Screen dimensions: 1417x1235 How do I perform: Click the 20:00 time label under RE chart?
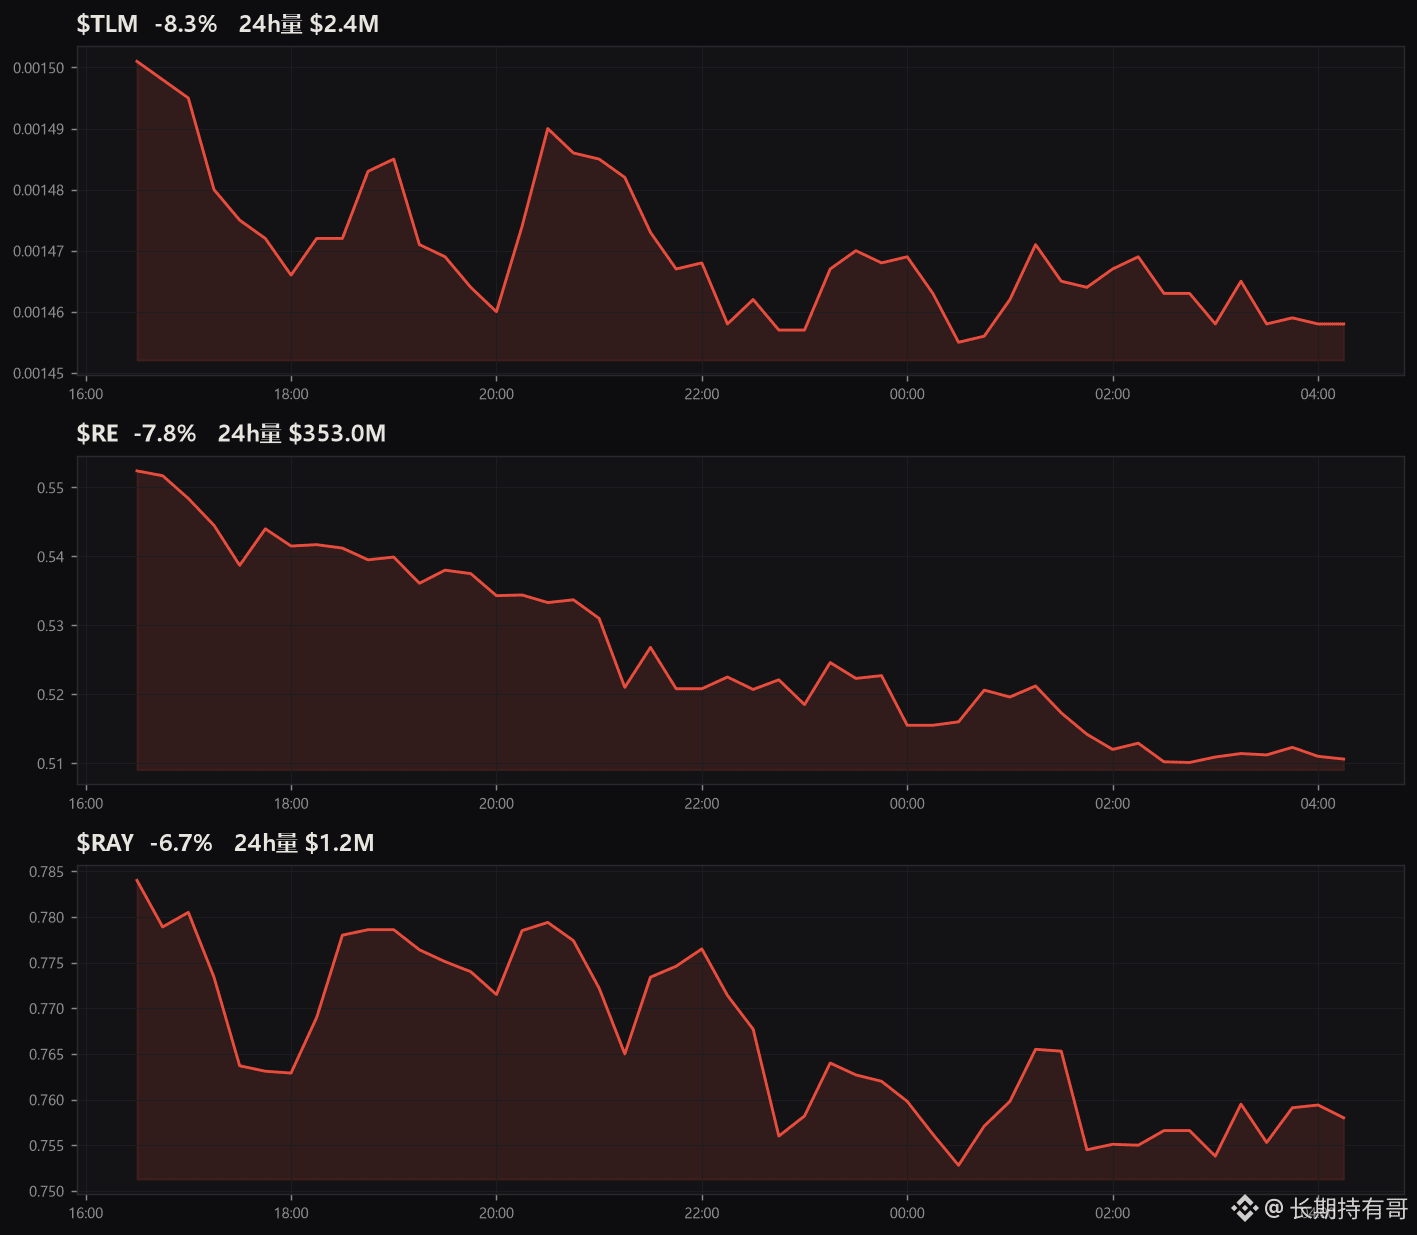[x=496, y=804]
